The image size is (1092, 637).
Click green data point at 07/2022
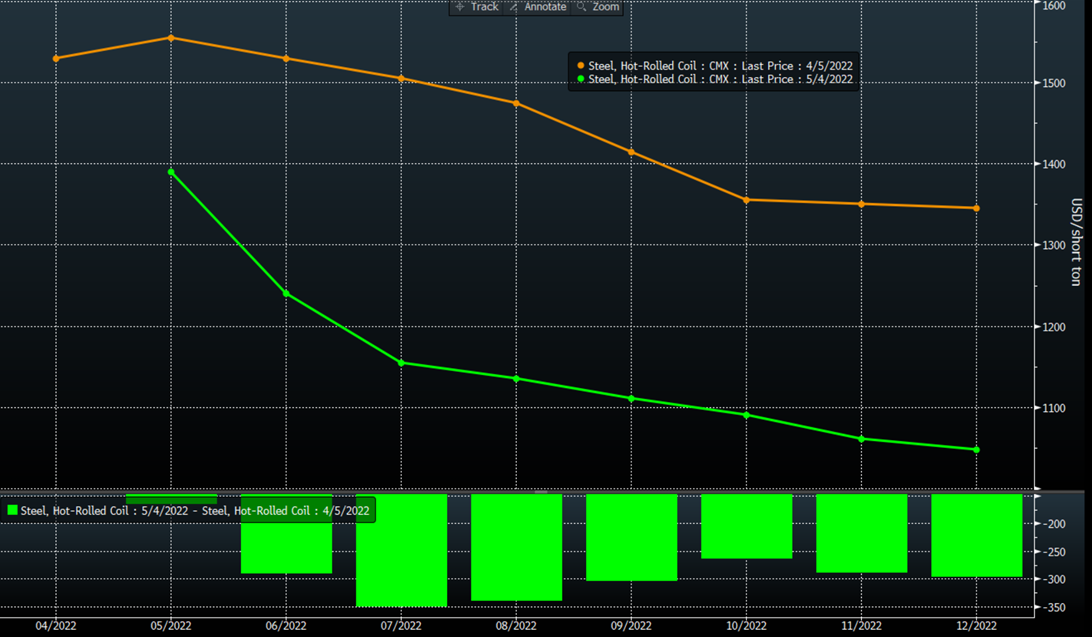(x=401, y=363)
